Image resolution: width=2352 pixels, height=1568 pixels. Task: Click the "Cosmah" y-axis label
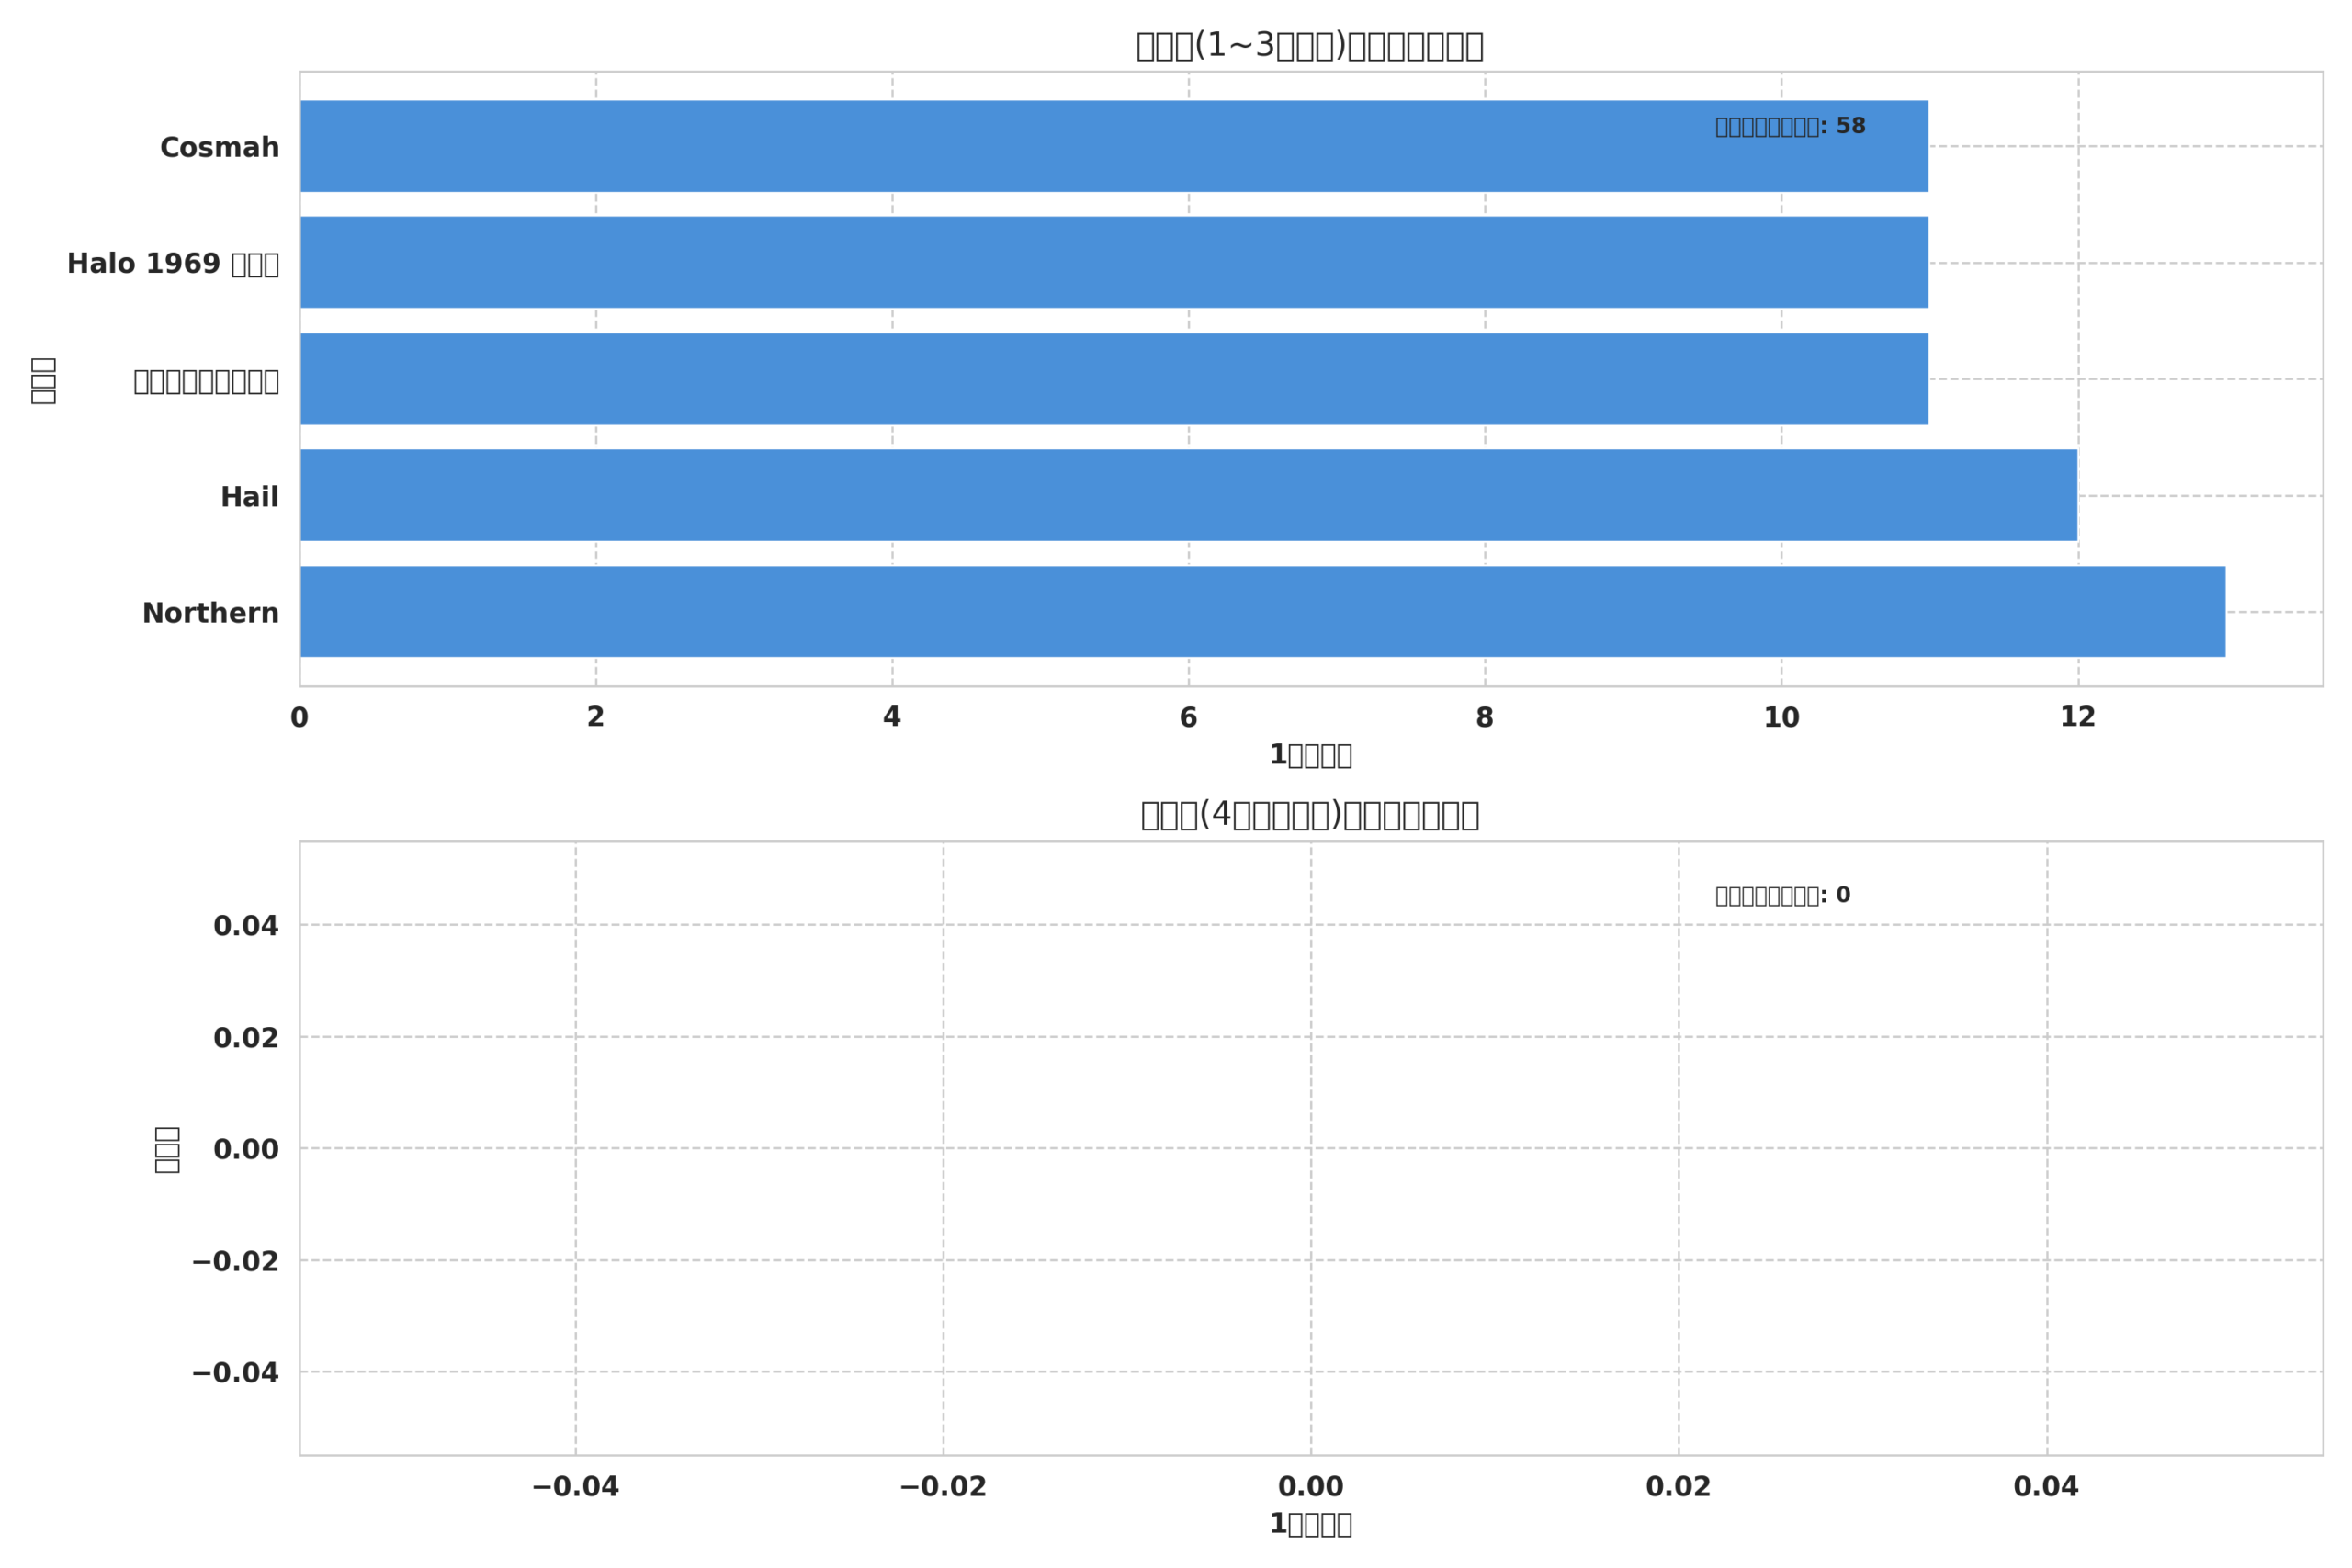click(220, 148)
